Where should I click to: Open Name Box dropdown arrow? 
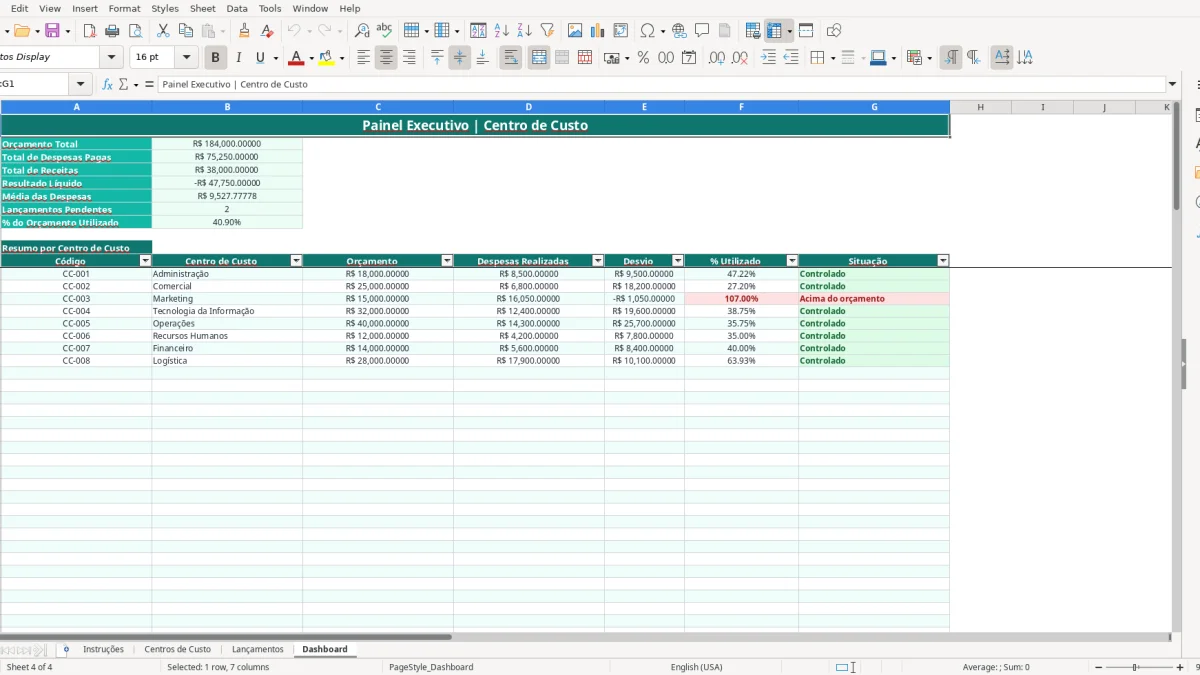click(x=81, y=85)
